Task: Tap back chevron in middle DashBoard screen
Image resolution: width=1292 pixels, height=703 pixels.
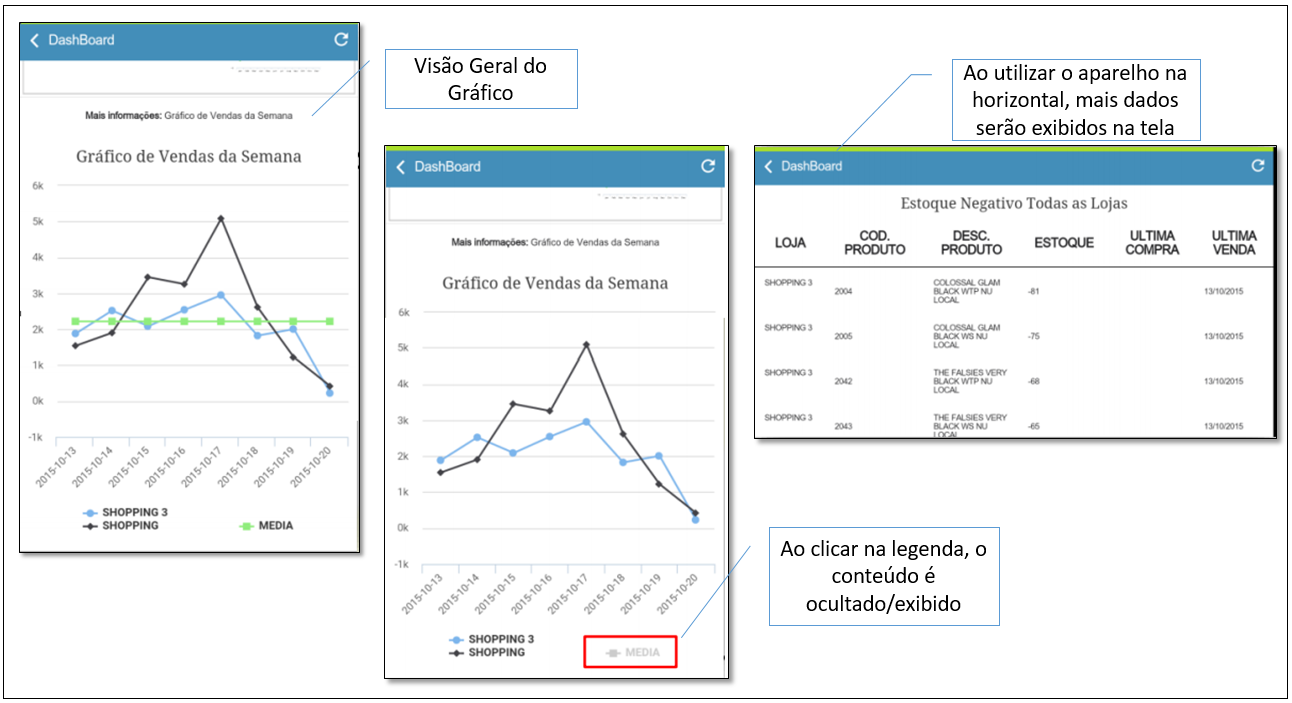Action: [x=401, y=167]
